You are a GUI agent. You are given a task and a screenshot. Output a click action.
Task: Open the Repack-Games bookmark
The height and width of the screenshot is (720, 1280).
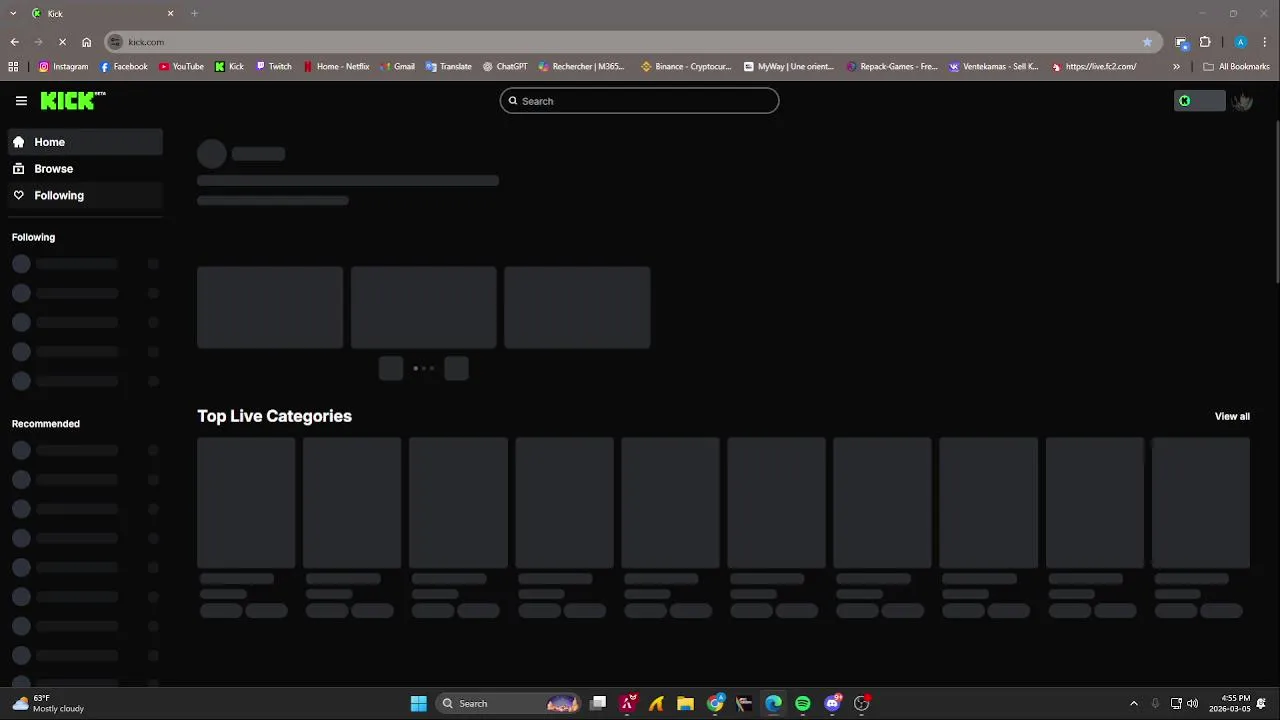[892, 67]
